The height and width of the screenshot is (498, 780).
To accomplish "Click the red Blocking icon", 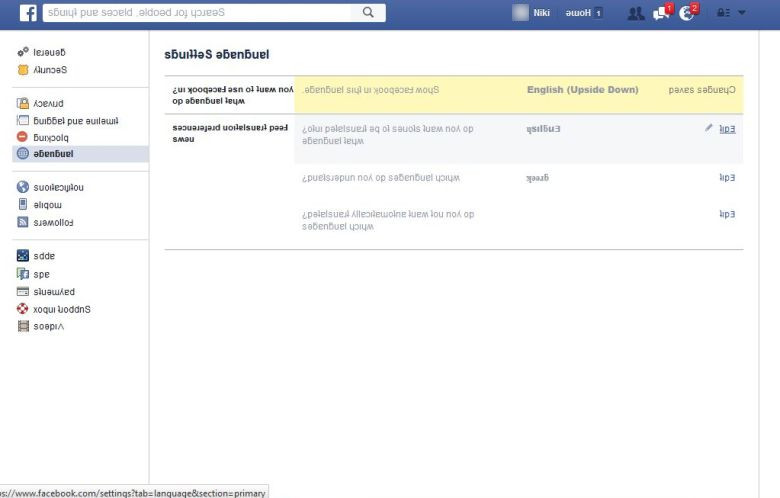I will [22, 137].
